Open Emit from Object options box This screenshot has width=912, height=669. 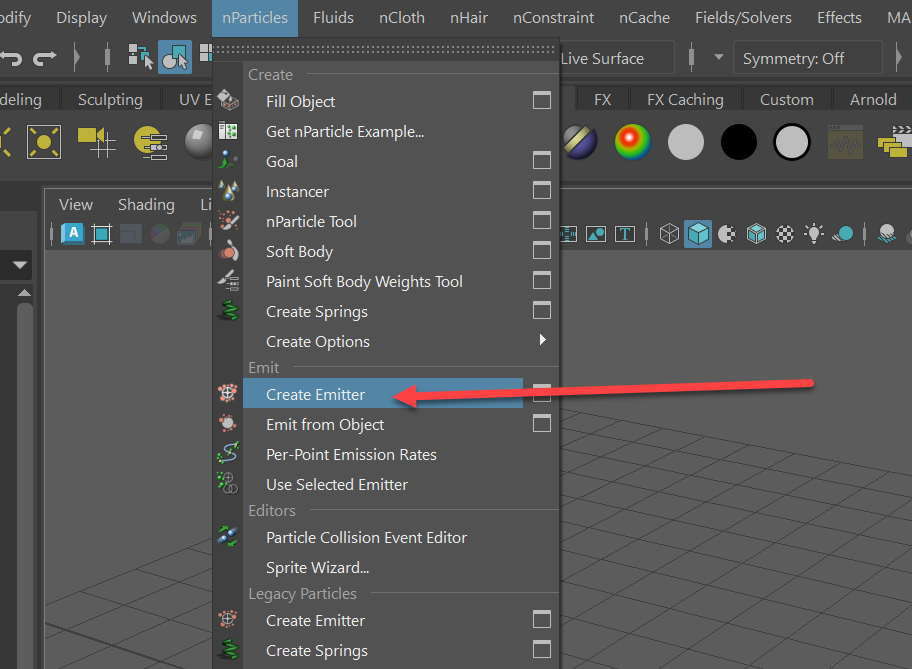pyautogui.click(x=542, y=424)
